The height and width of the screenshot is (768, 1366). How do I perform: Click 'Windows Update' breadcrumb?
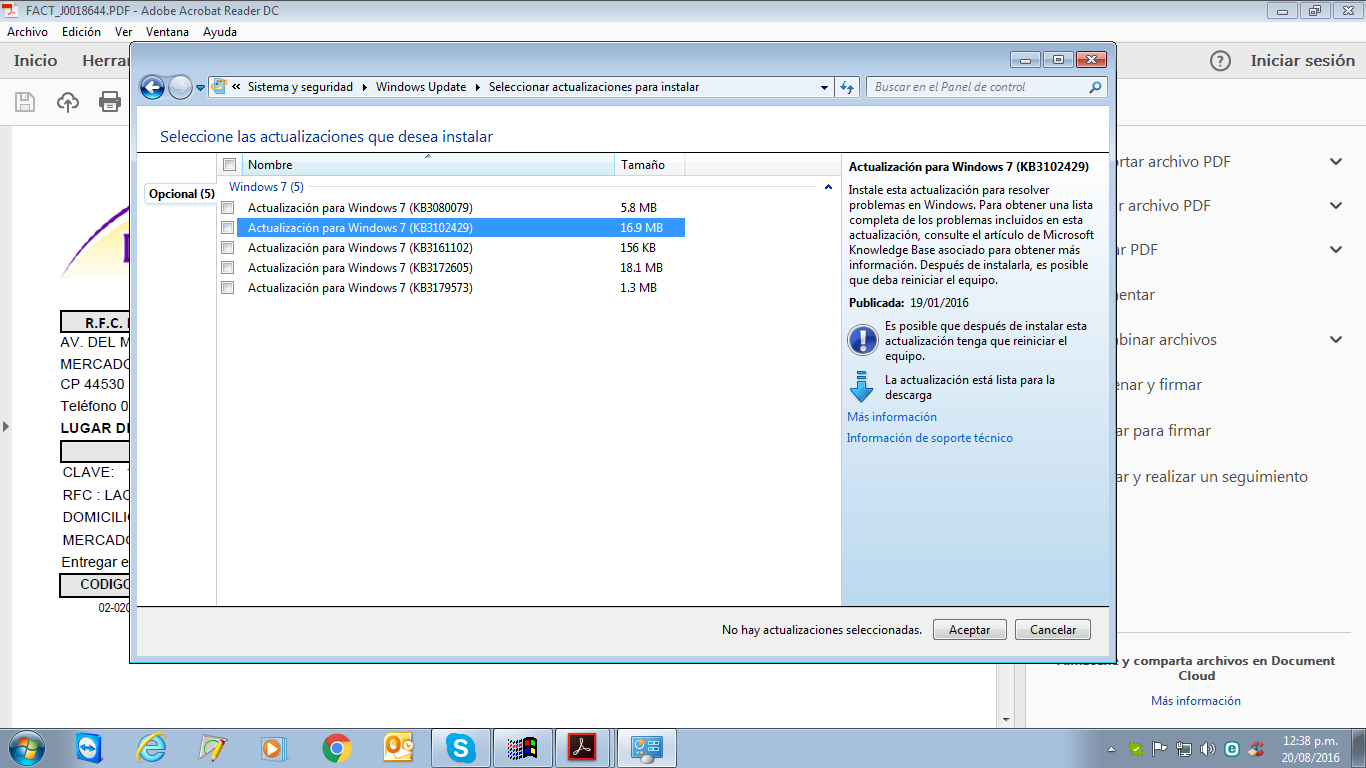(421, 87)
